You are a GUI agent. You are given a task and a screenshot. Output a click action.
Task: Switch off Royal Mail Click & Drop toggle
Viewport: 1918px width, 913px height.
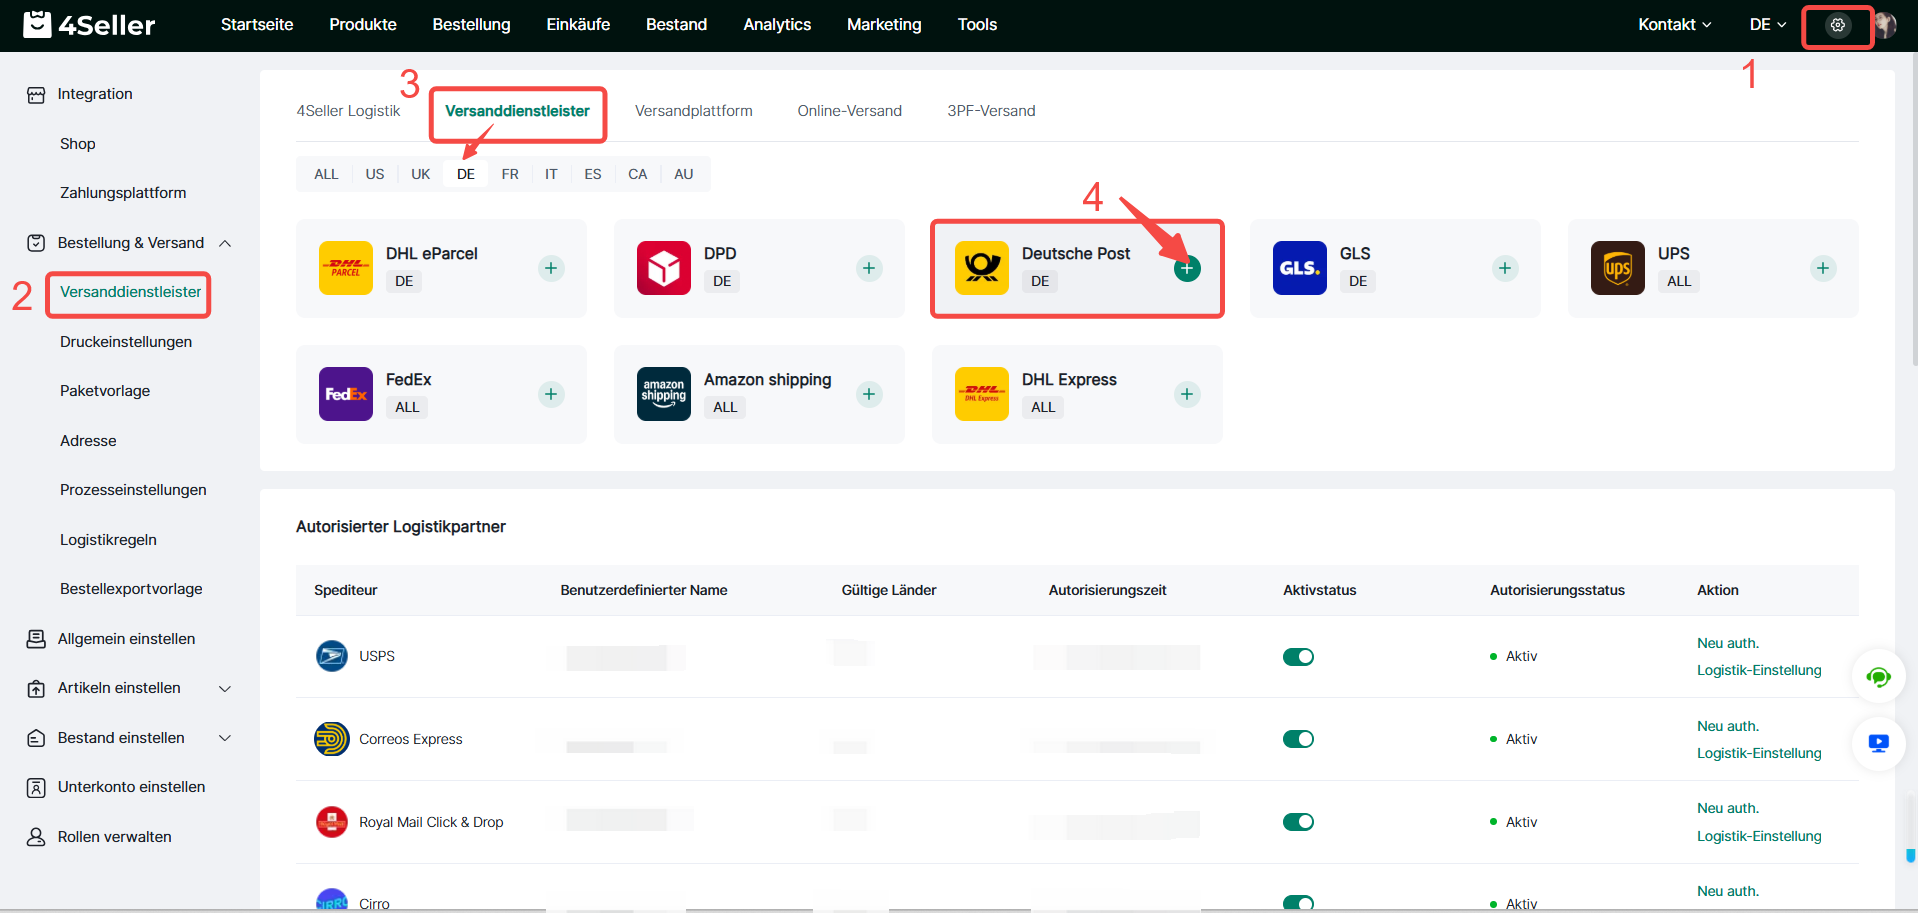click(1298, 822)
